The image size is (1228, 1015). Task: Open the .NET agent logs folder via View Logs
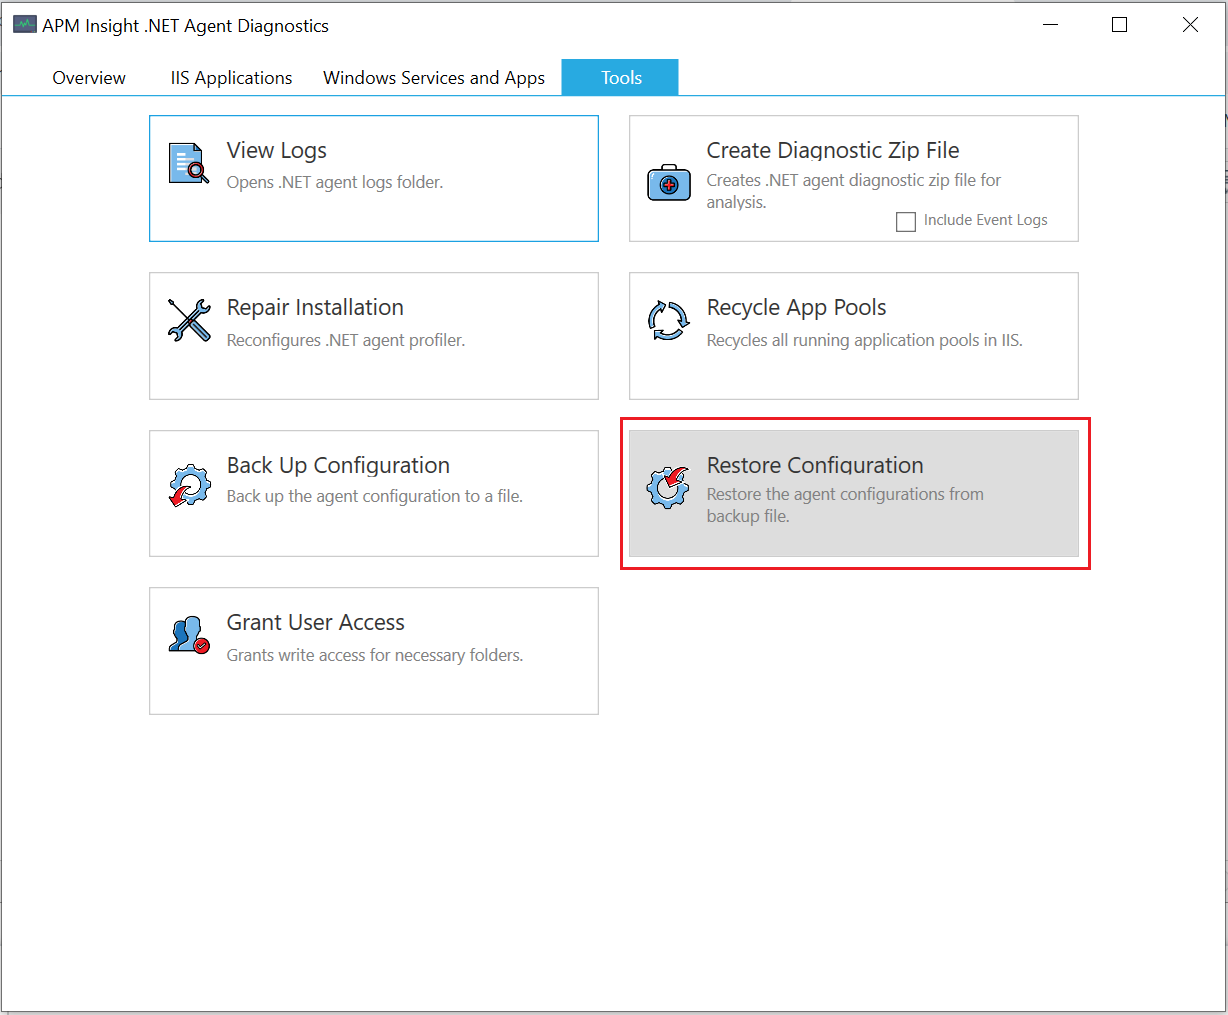(x=373, y=178)
